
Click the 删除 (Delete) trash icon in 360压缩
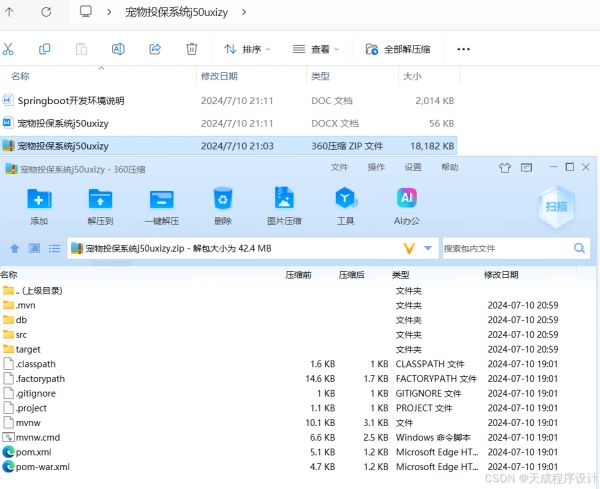pyautogui.click(x=223, y=200)
